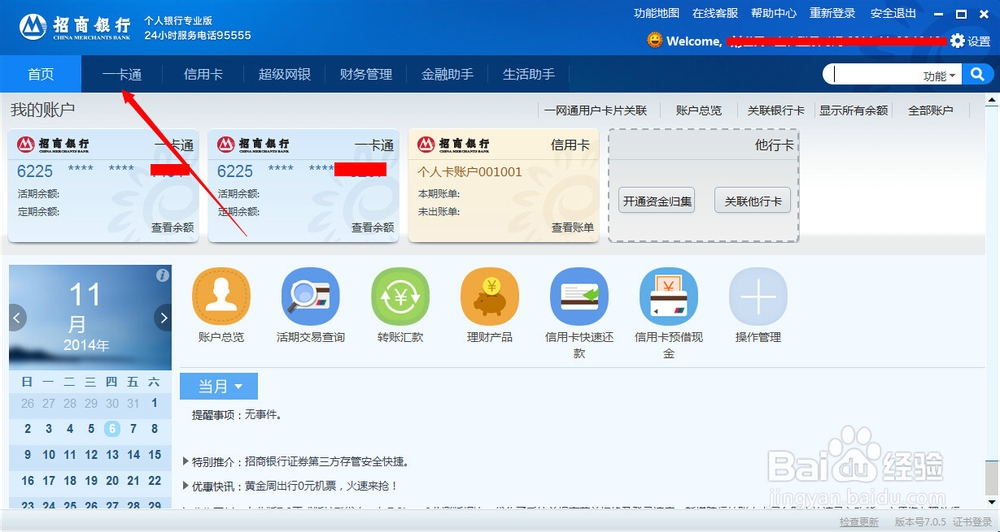
Task: Open the 超级网银 menu tab
Action: pyautogui.click(x=284, y=74)
